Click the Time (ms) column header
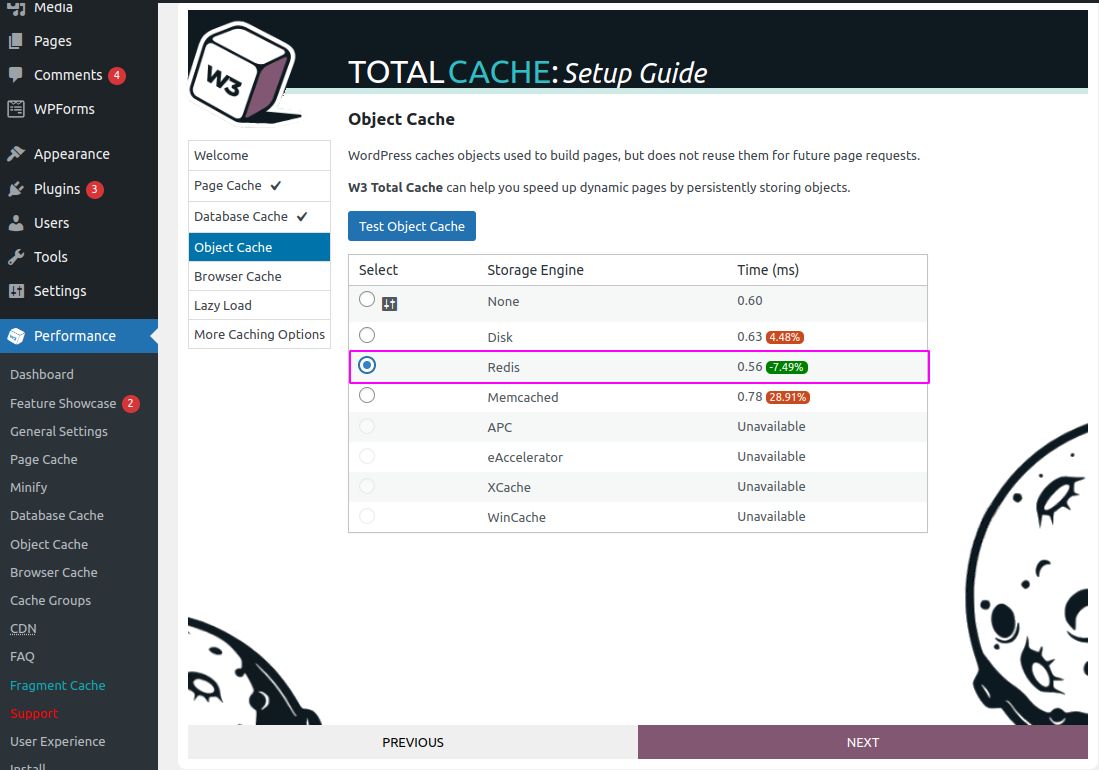Viewport: 1099px width, 770px height. (x=767, y=270)
